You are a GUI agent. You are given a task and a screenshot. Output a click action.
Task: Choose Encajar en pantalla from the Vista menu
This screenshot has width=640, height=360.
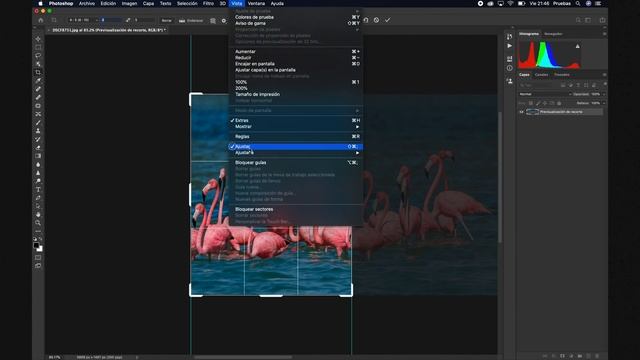pyautogui.click(x=296, y=64)
